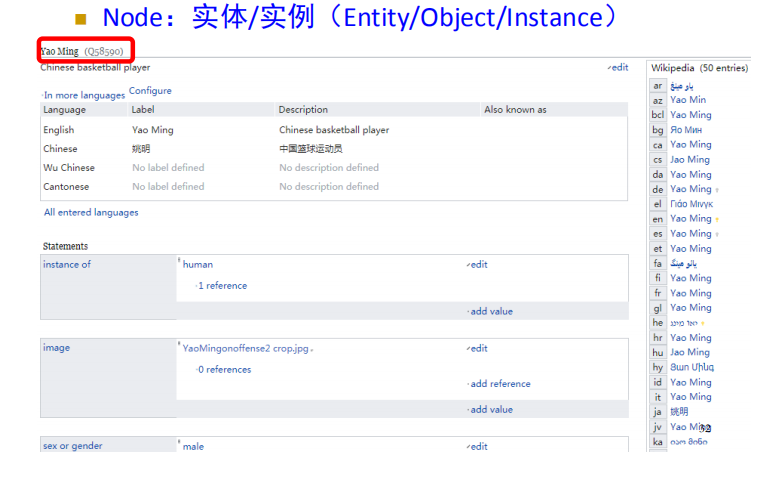Click the Chinese label 姚明 cell
Screen dimensions: 765x479
pyautogui.click(x=141, y=149)
